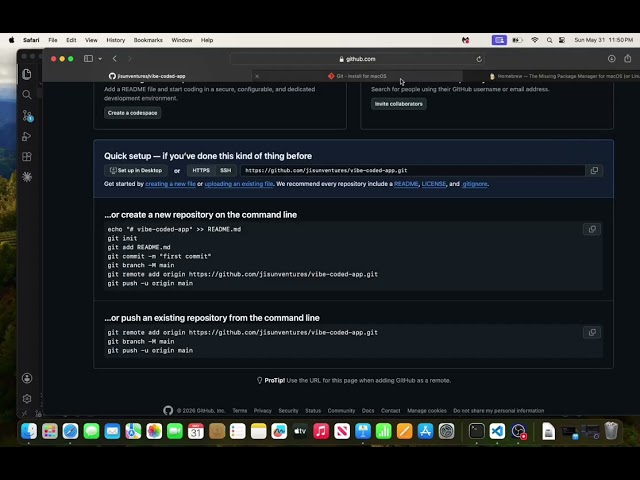Open the Privacy footer link
The image size is (640, 480).
(x=262, y=411)
